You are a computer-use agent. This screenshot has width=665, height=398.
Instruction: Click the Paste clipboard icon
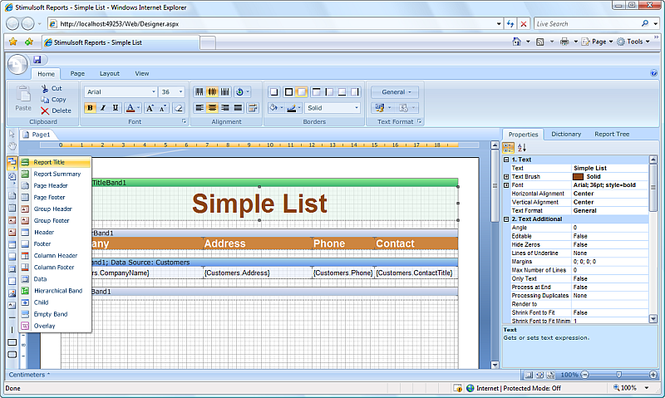23,94
